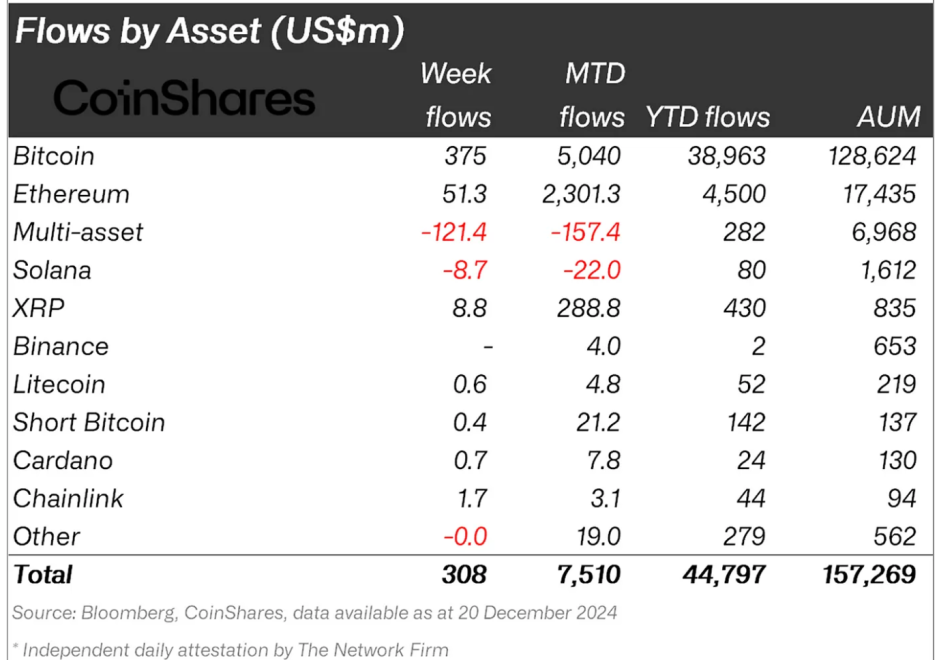Click the Solana row label
Image resolution: width=939 pixels, height=660 pixels.
coord(52,270)
